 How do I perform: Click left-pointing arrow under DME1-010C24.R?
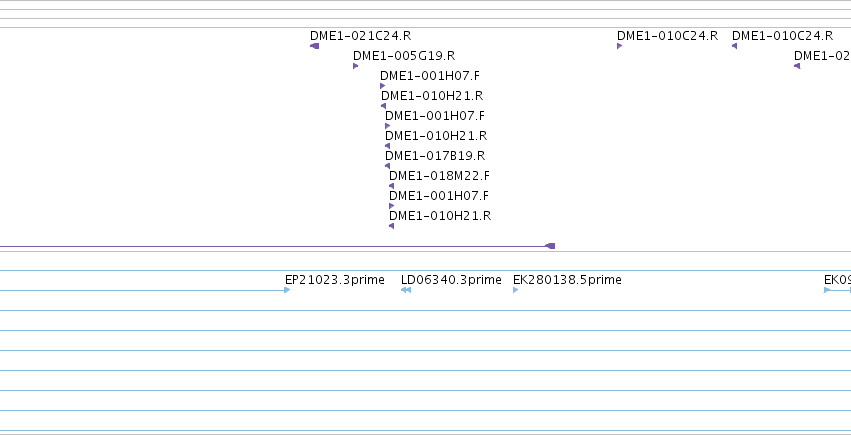[x=734, y=46]
